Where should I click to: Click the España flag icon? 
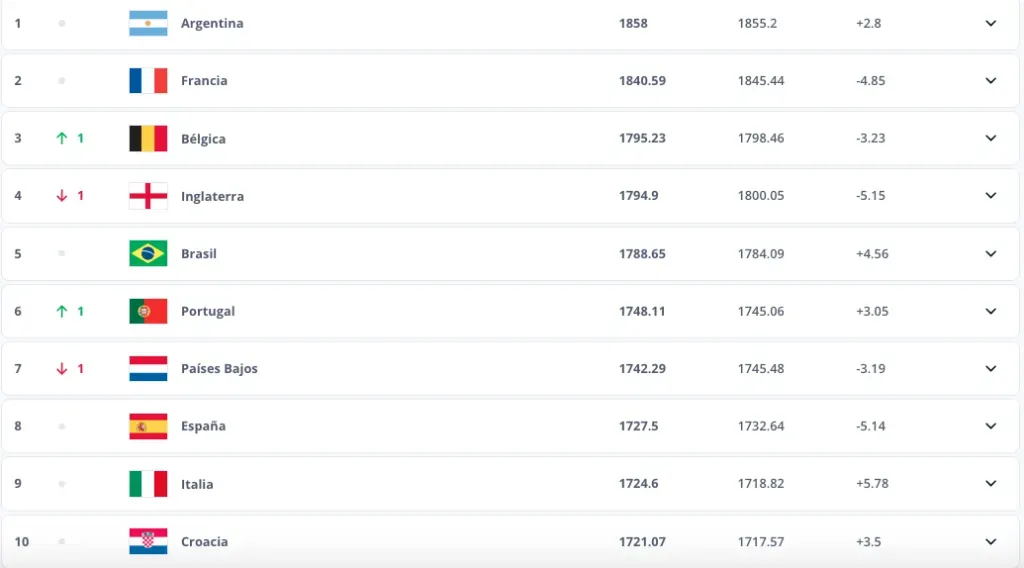pyautogui.click(x=148, y=426)
